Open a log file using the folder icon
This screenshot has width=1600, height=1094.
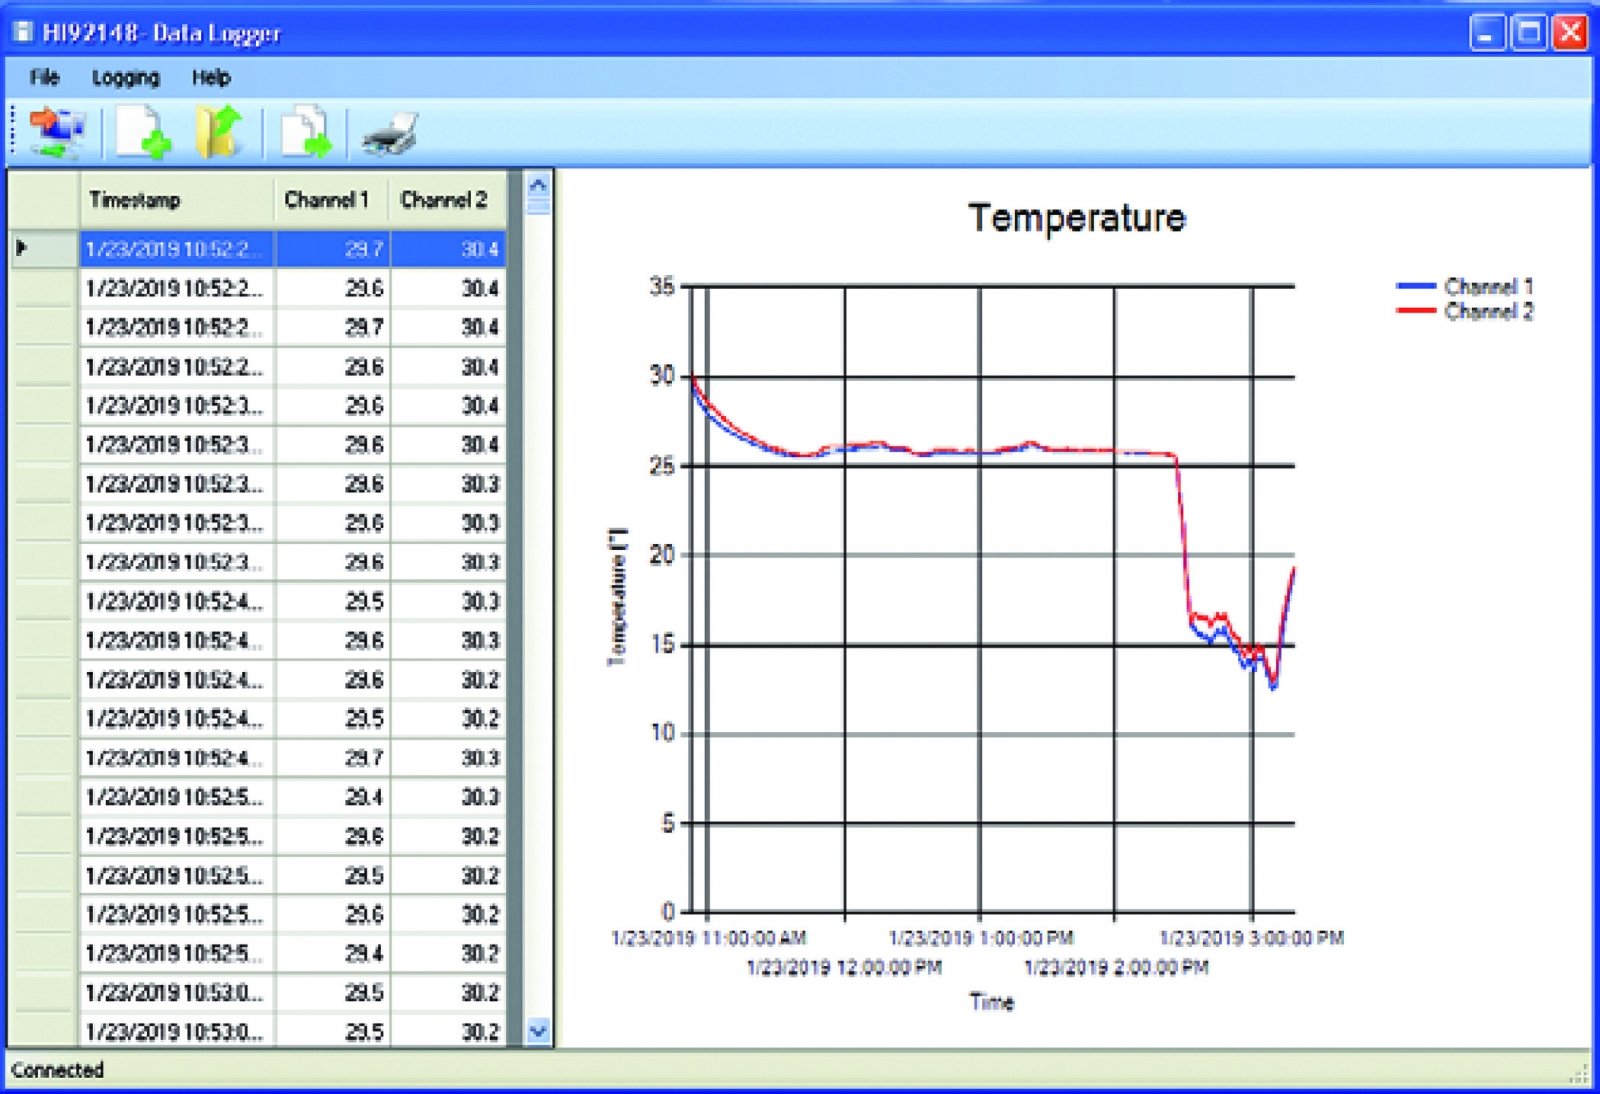pyautogui.click(x=219, y=132)
